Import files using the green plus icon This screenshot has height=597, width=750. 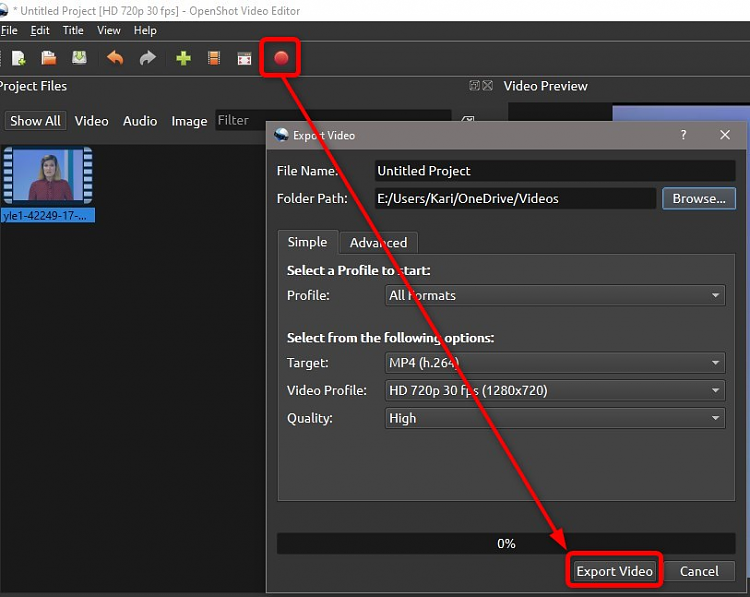coord(183,58)
